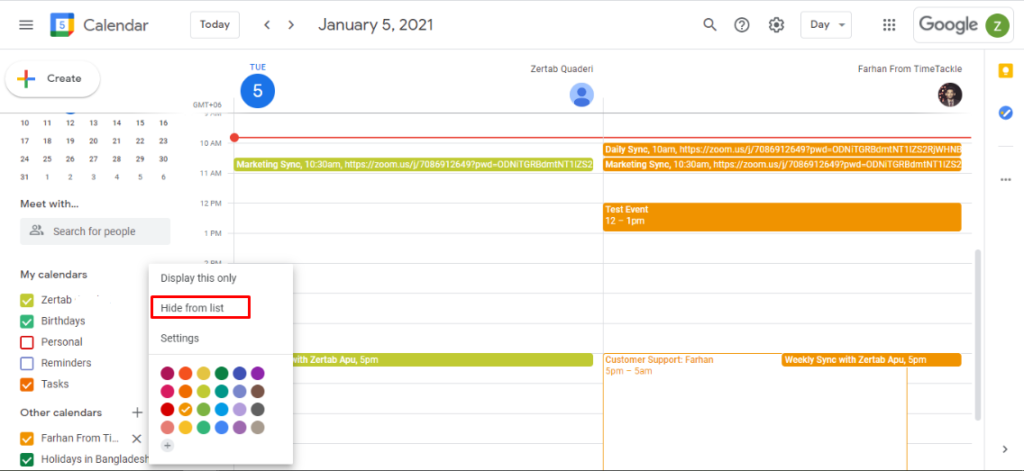Screen dimensions: 1024x471
Task: Add other calendars with plus icon
Action: click(137, 412)
